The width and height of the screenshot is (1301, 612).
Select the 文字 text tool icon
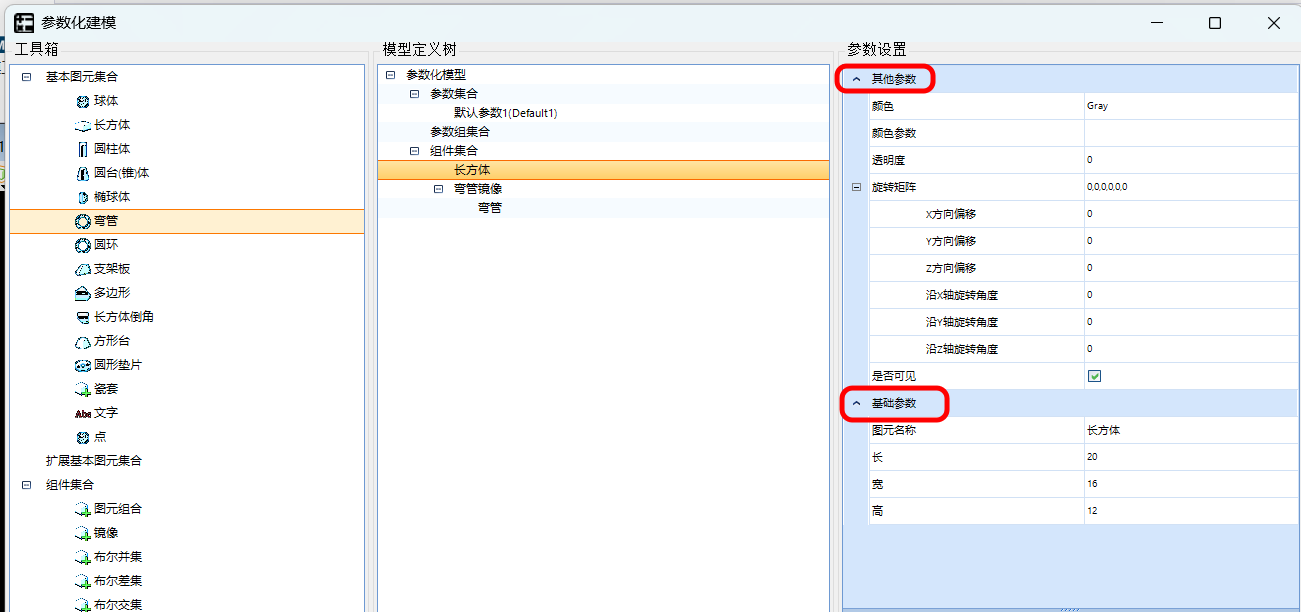pos(83,413)
